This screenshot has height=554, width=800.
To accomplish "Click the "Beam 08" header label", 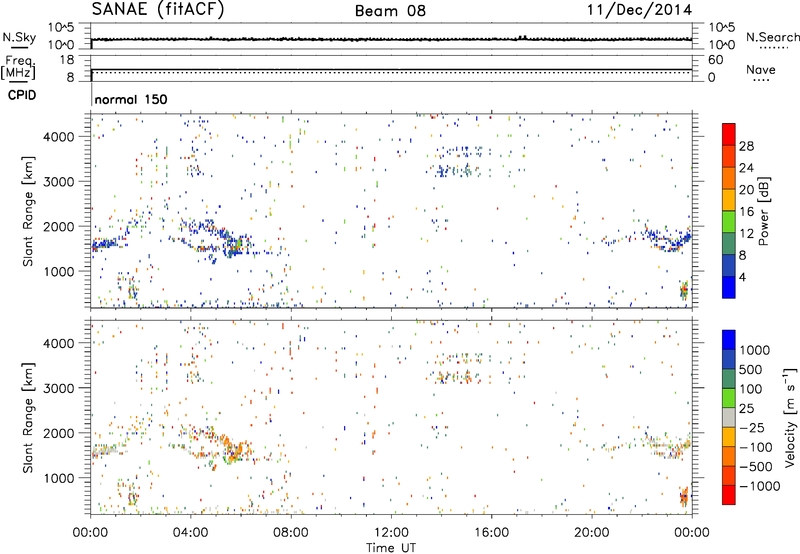I will pos(390,11).
